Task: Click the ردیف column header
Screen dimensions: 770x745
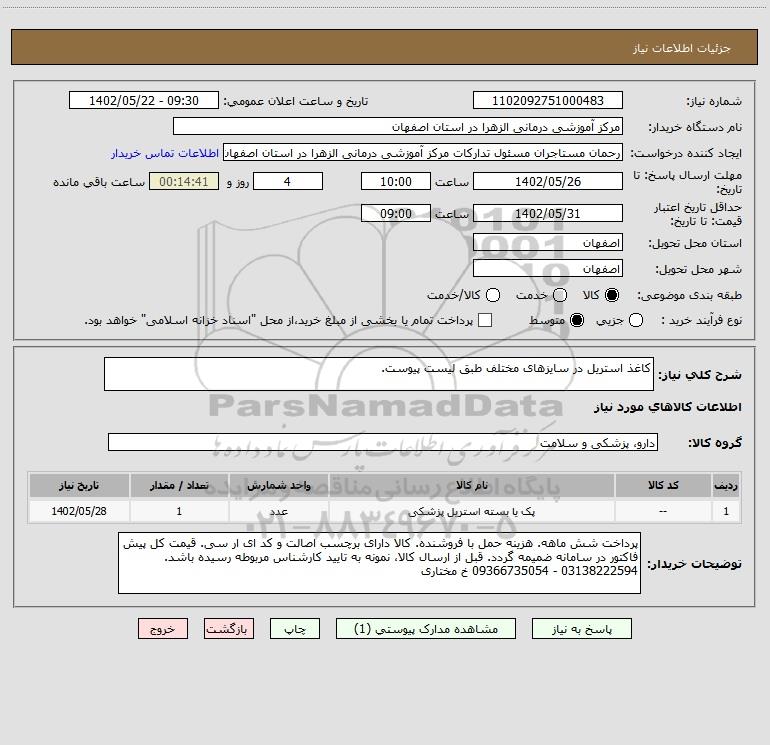Action: [x=726, y=485]
